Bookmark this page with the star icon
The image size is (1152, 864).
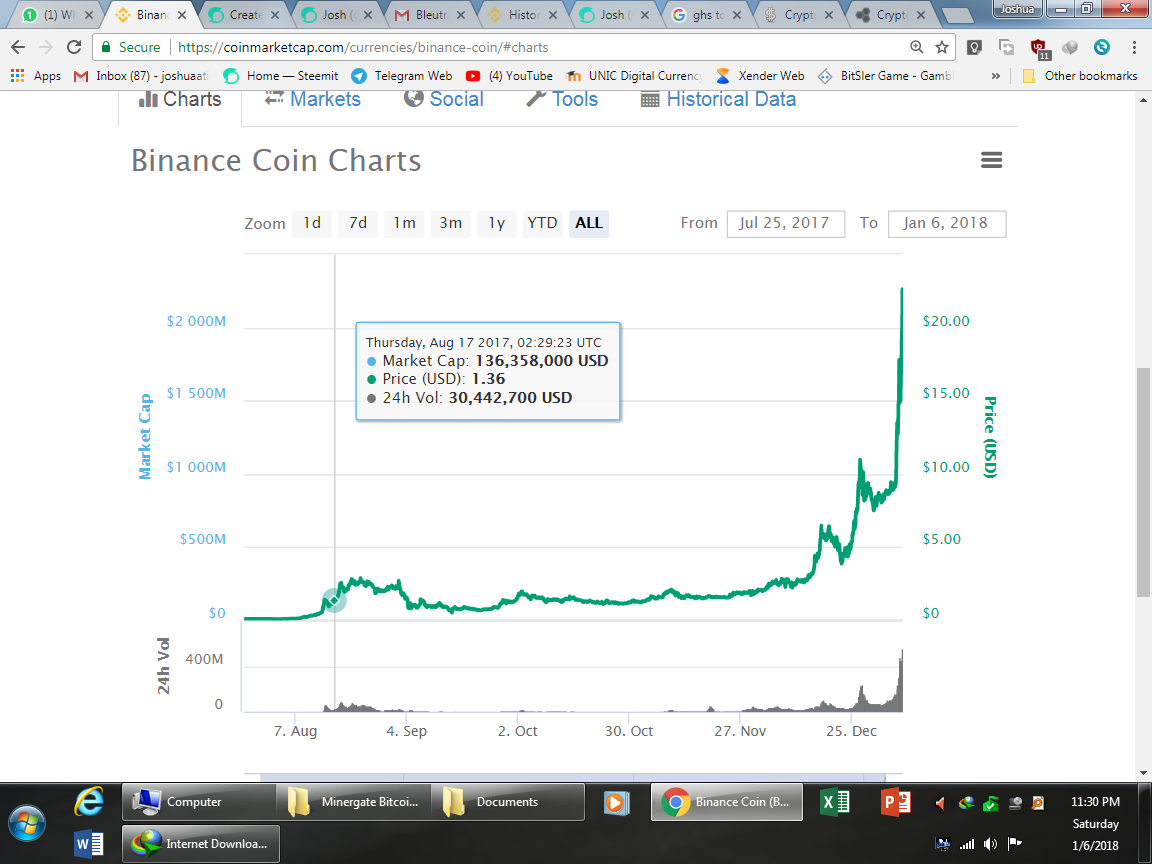click(942, 47)
